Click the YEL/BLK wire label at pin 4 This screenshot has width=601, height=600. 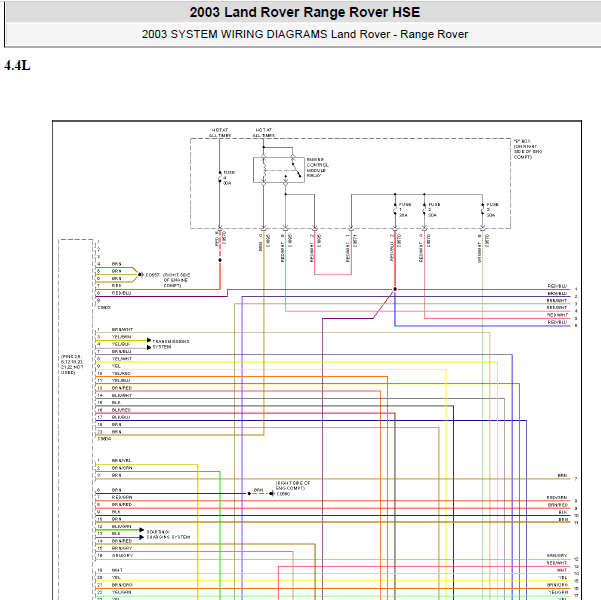(x=121, y=344)
